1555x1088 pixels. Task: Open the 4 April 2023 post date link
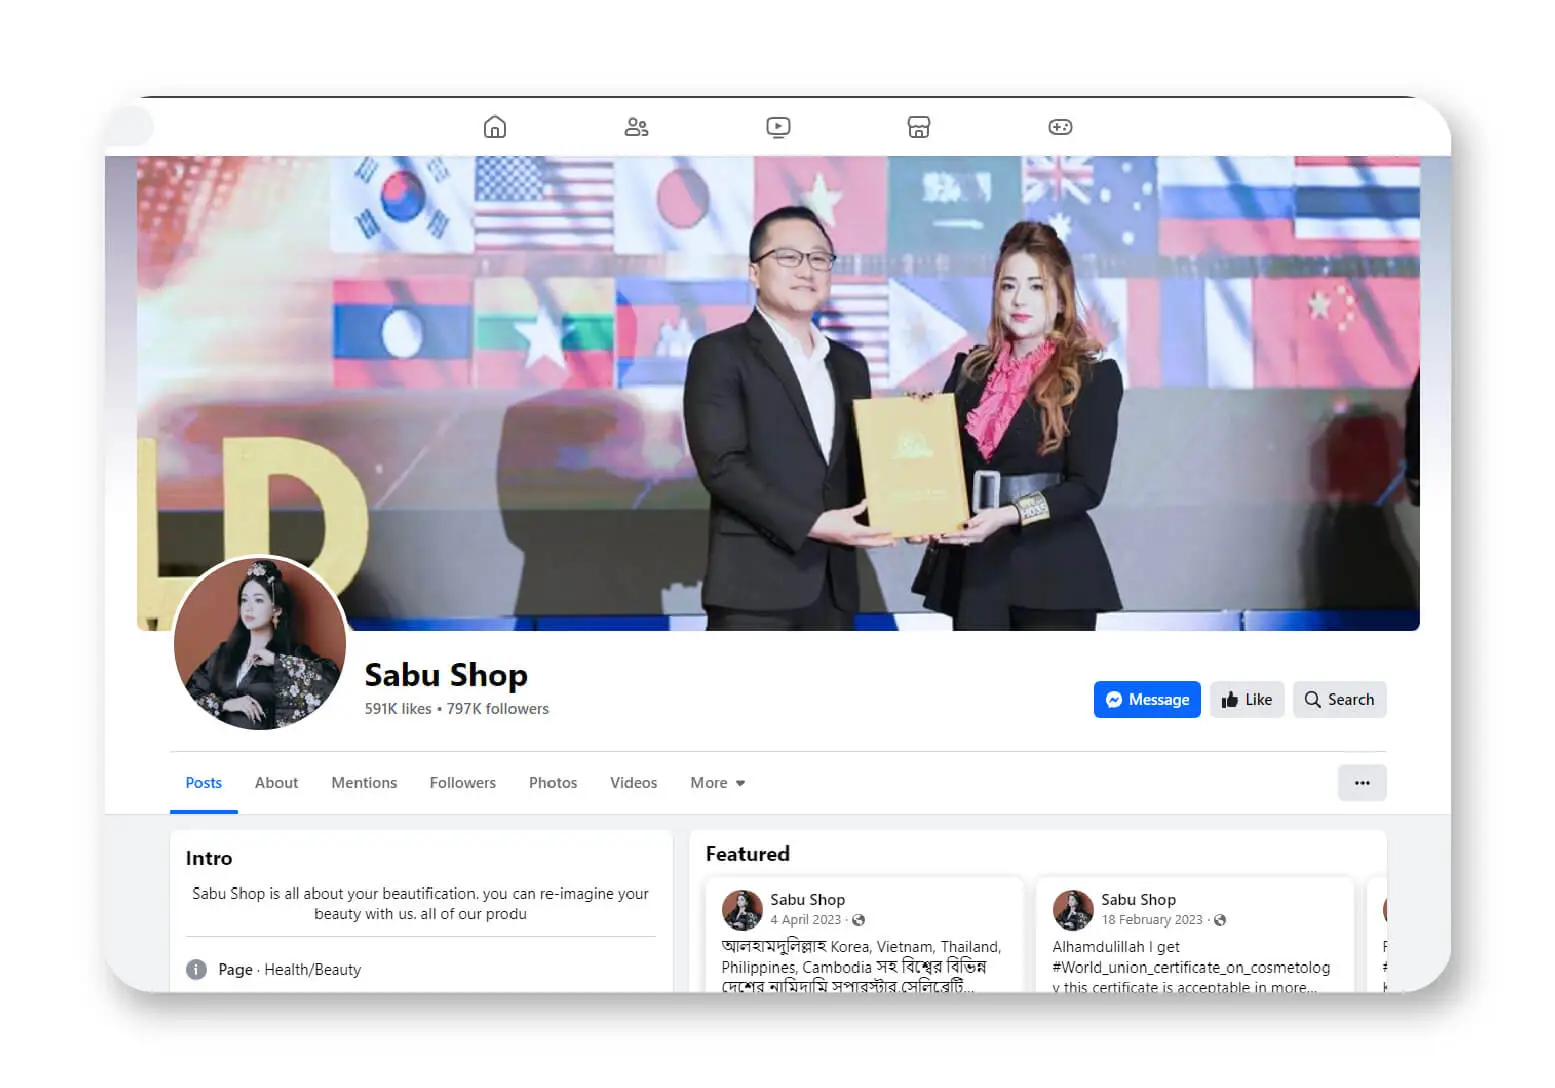click(x=805, y=920)
